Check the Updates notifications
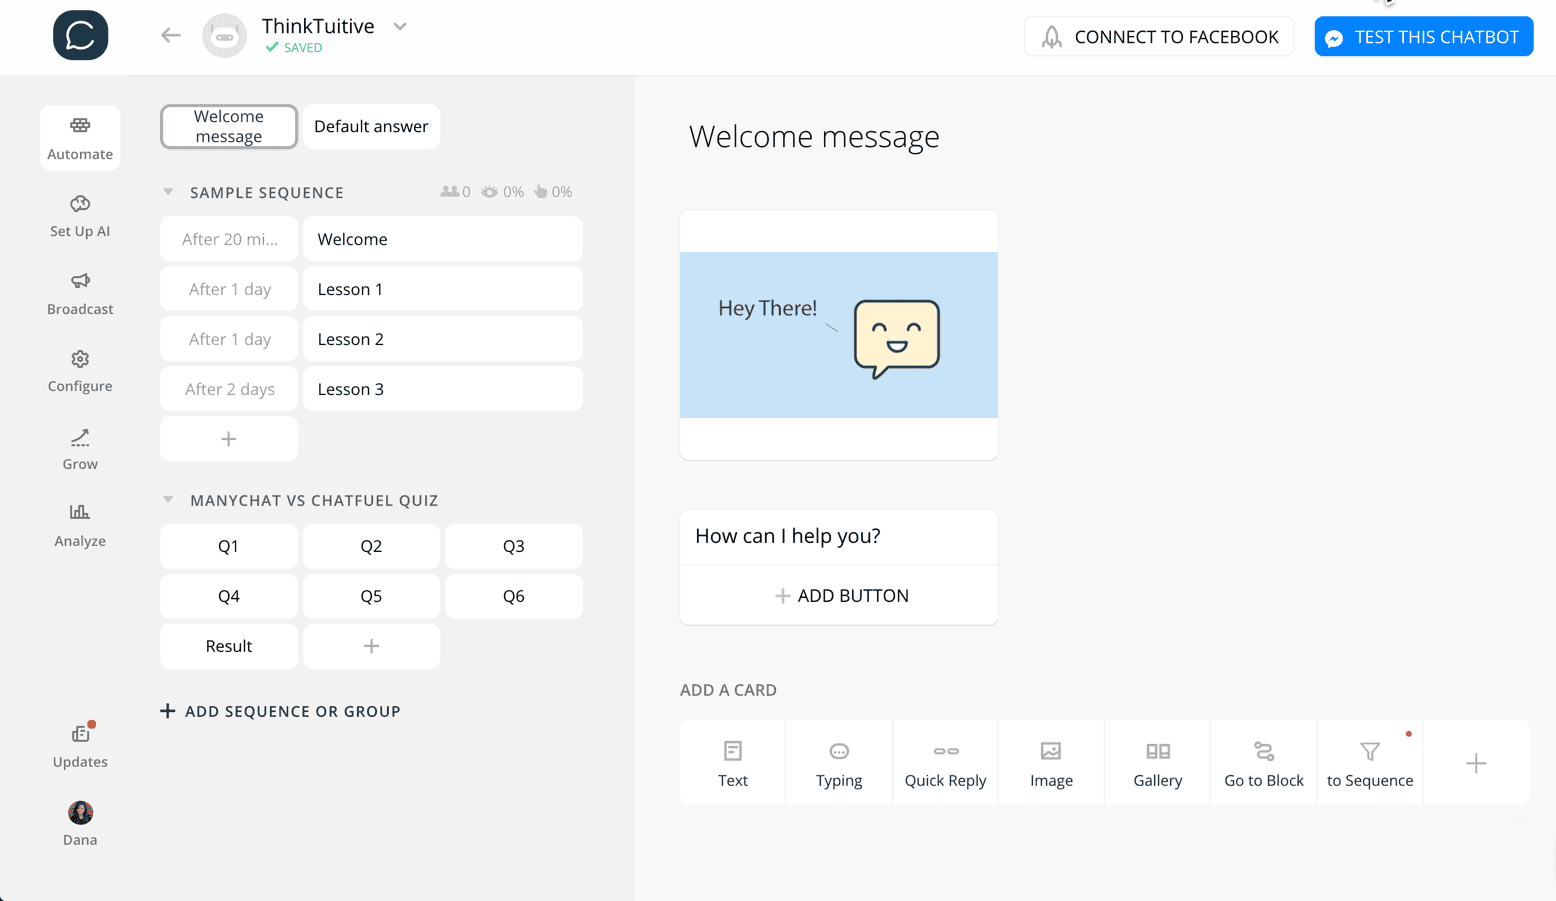Screen dimensions: 1556x901 coord(80,745)
